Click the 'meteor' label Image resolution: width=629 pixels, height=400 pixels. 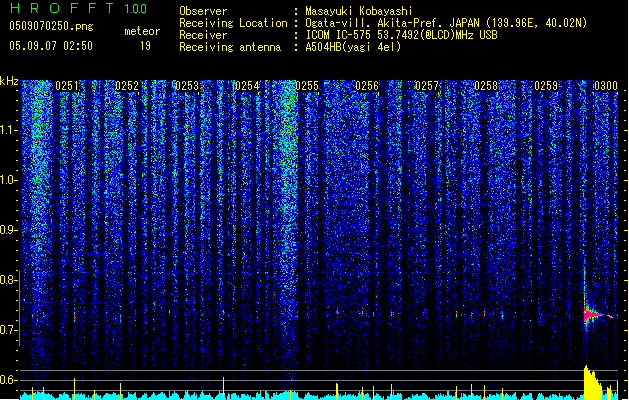click(142, 31)
